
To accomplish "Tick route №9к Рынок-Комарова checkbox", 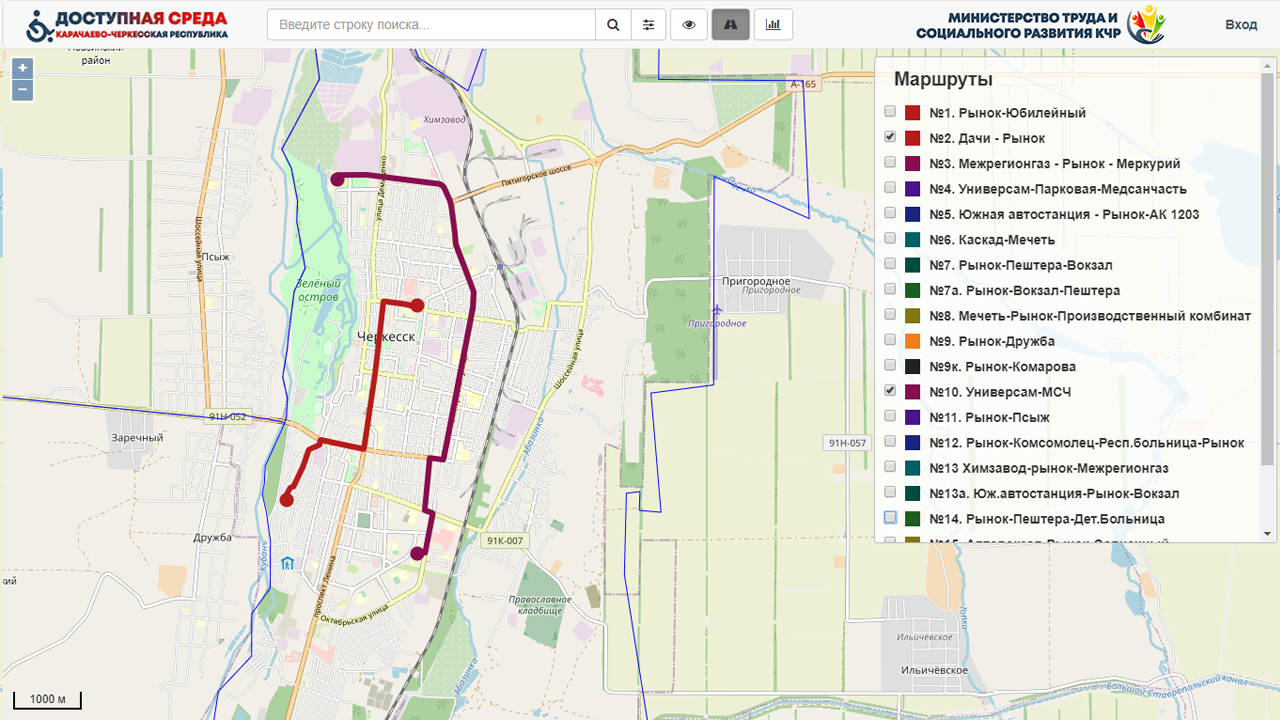I will (890, 366).
